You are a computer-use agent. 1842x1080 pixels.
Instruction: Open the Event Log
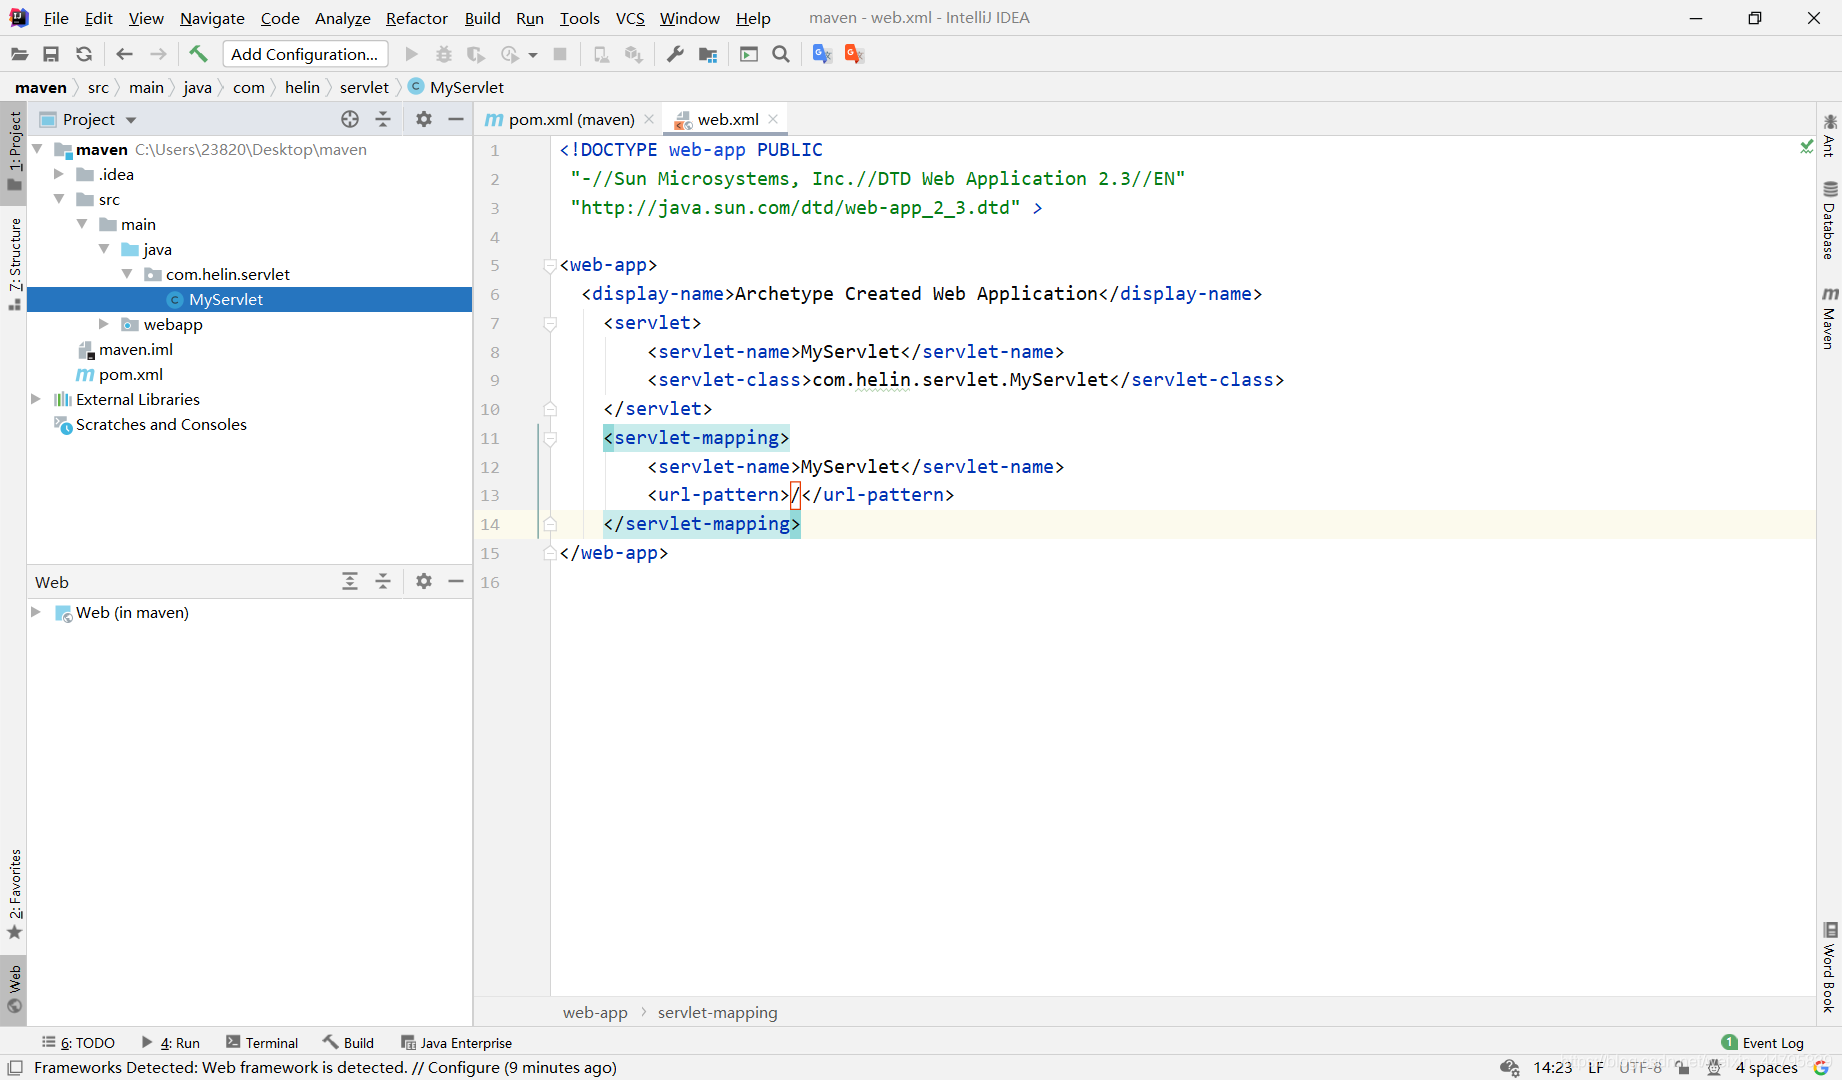click(1763, 1042)
